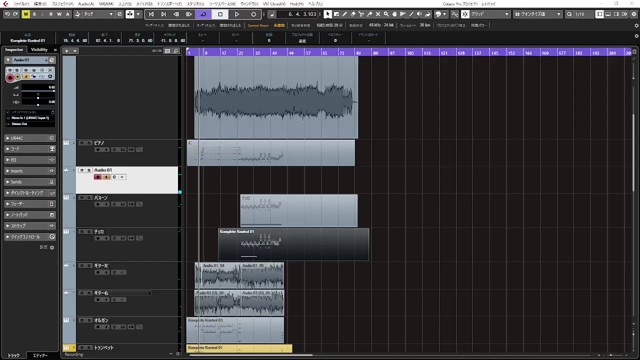
Task: Select the Split scissors tool
Action: pyautogui.click(x=361, y=14)
